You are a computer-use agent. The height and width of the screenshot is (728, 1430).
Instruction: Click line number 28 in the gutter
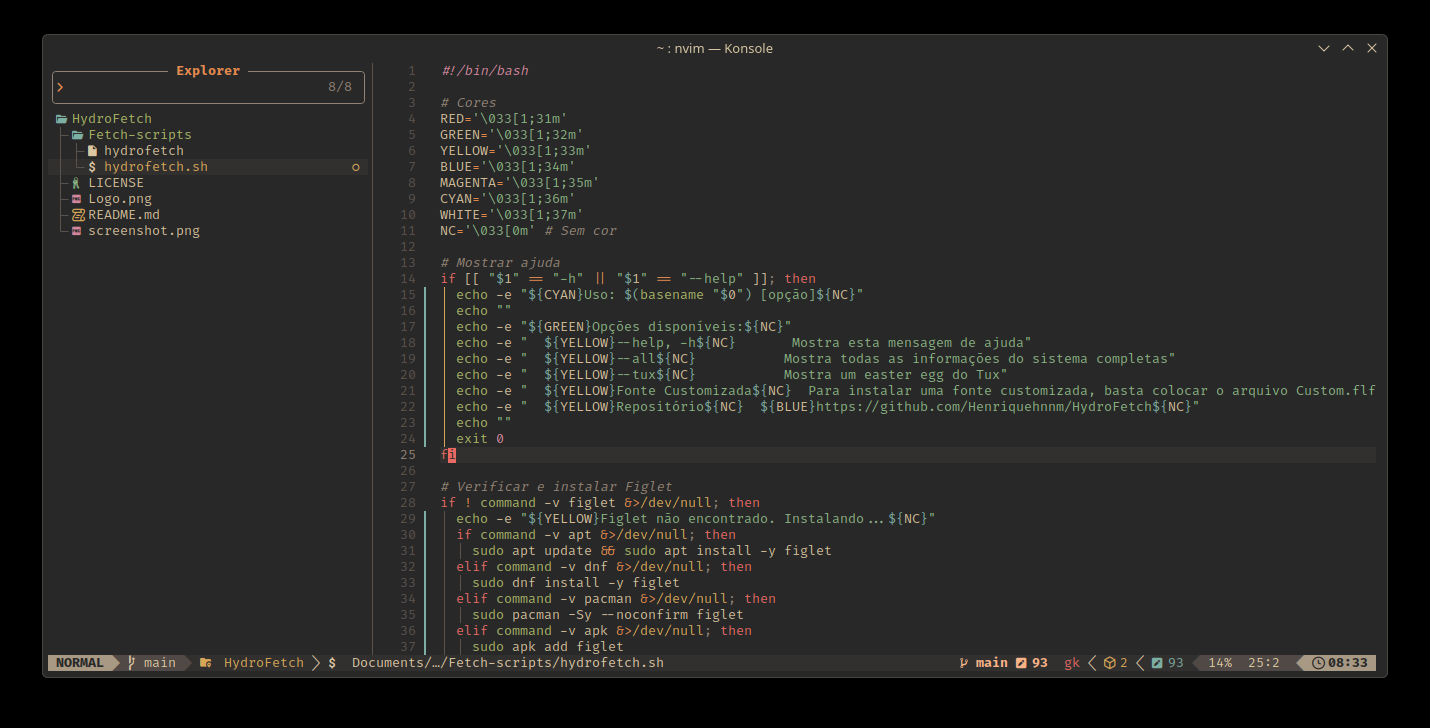[408, 503]
